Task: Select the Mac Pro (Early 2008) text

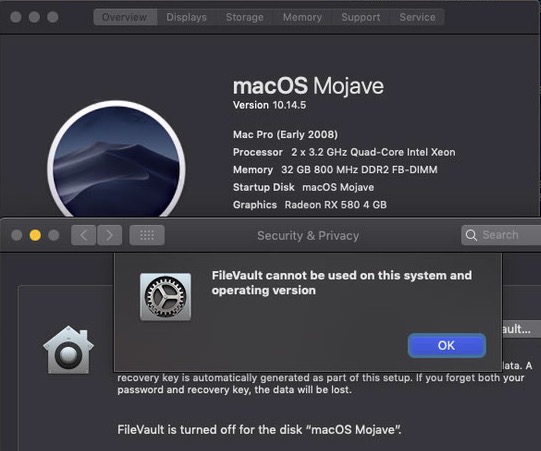Action: click(x=285, y=134)
